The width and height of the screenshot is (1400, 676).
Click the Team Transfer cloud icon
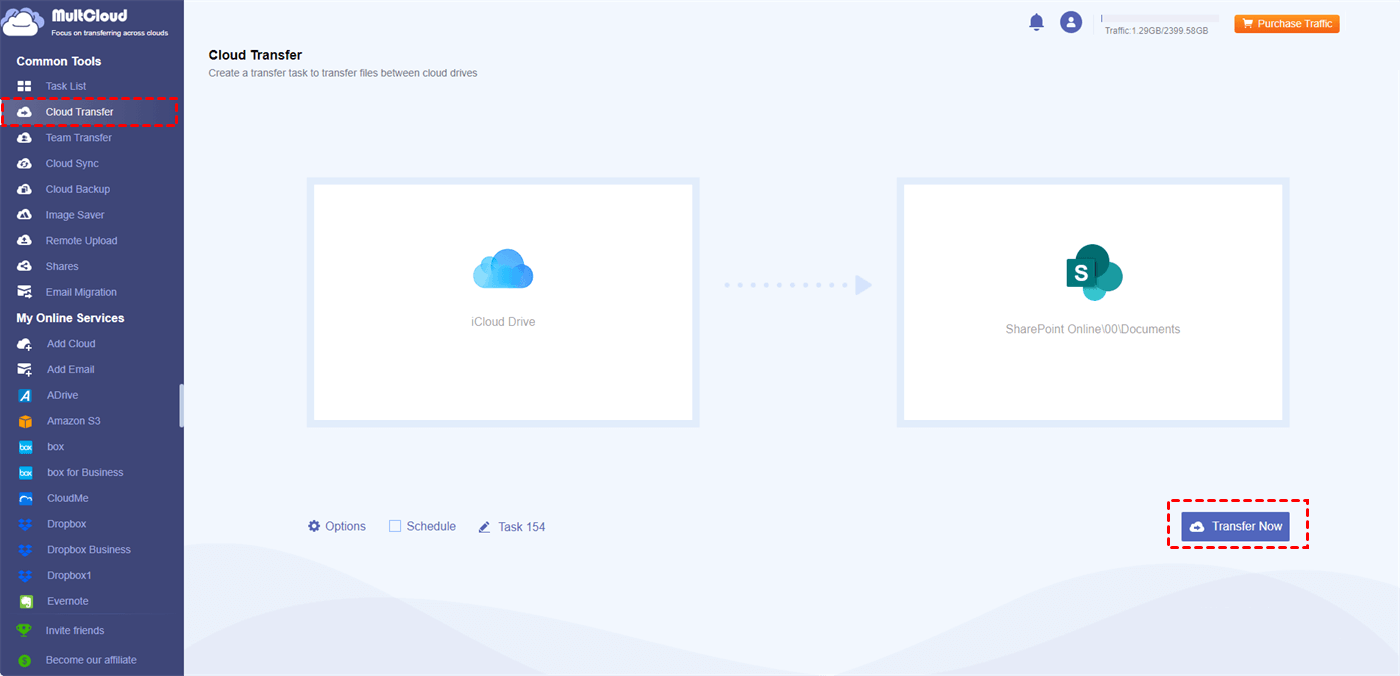25,138
